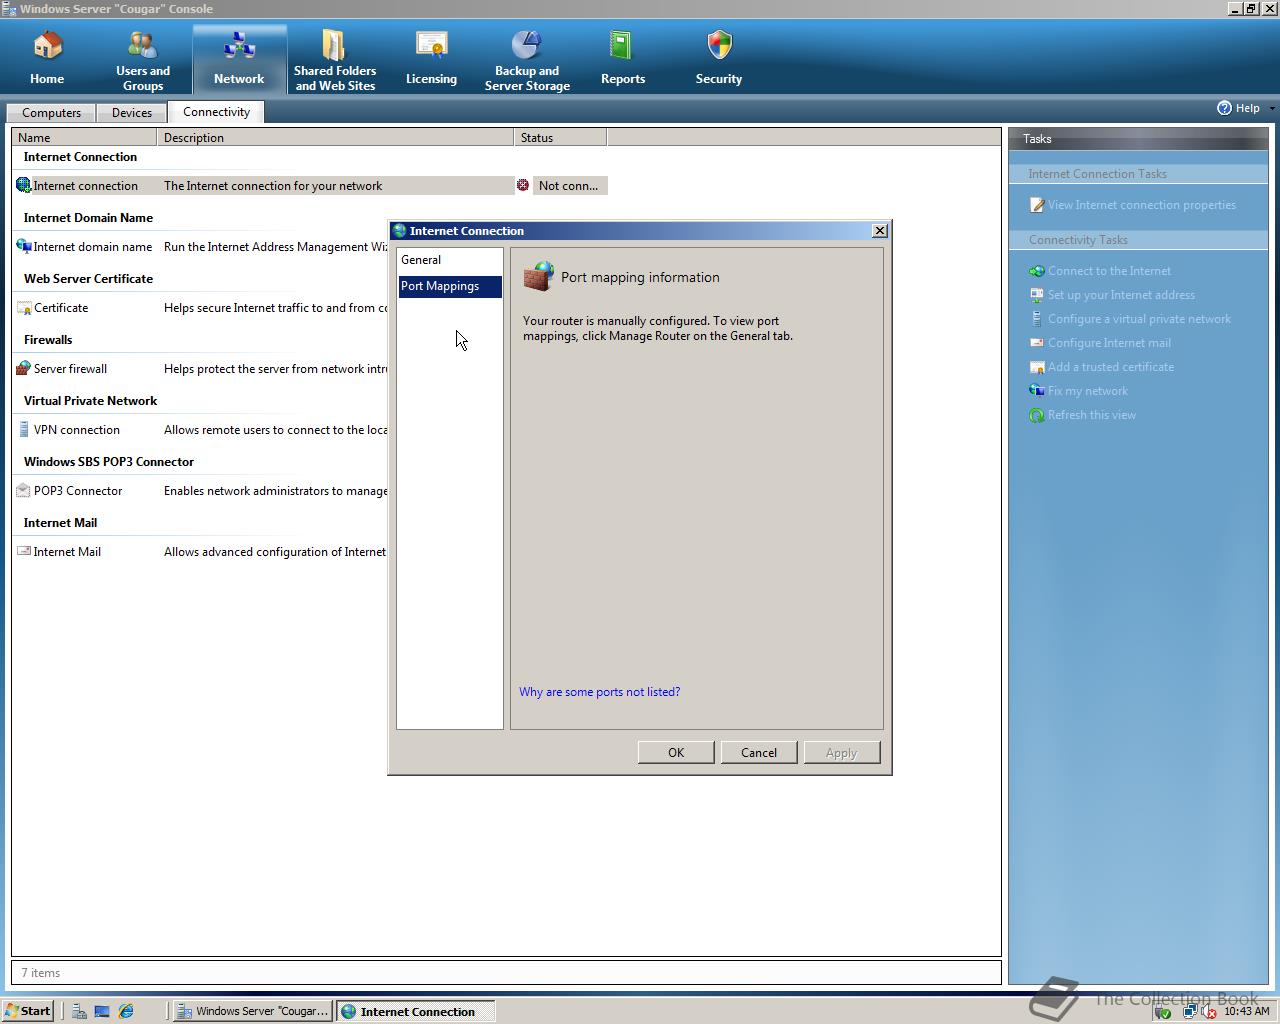Image resolution: width=1280 pixels, height=1024 pixels.
Task: Select the Network section icon
Action: 239,45
